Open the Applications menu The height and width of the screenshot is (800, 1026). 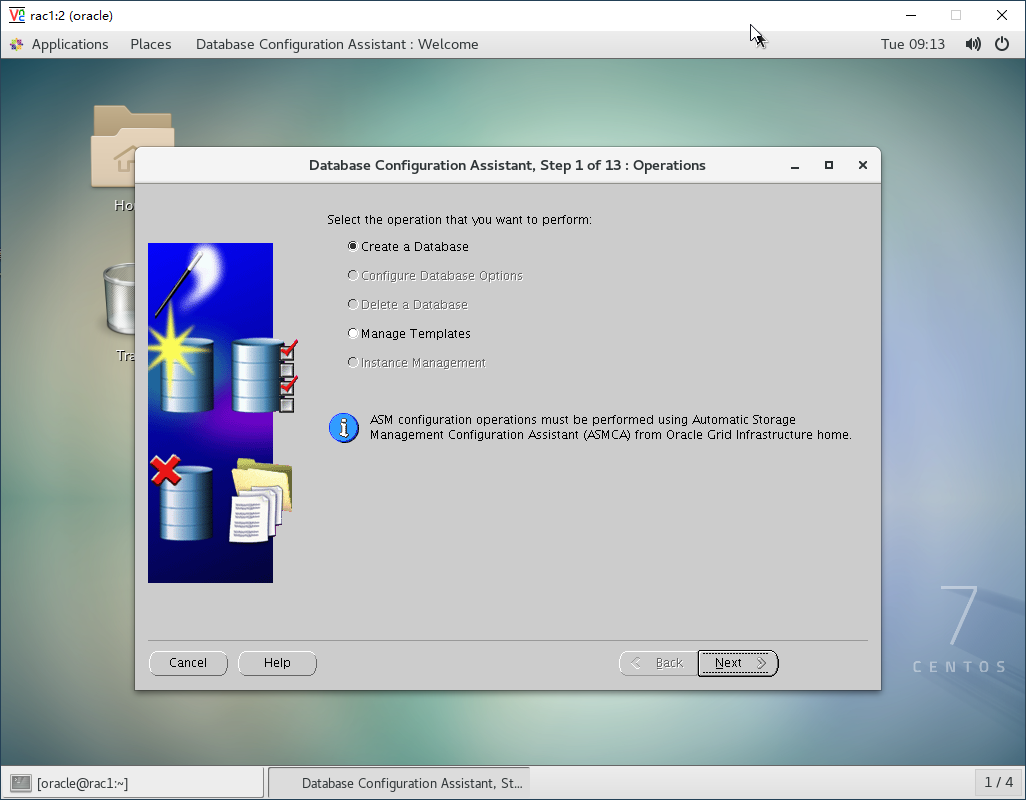(x=70, y=44)
